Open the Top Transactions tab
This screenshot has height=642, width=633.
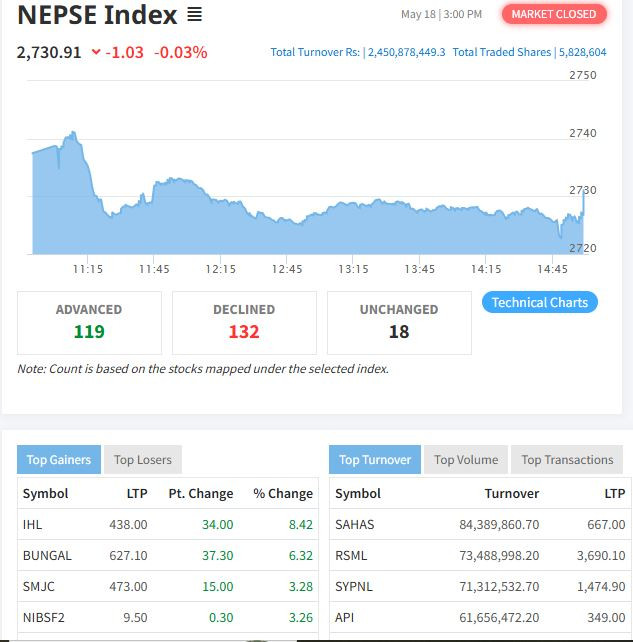[567, 459]
